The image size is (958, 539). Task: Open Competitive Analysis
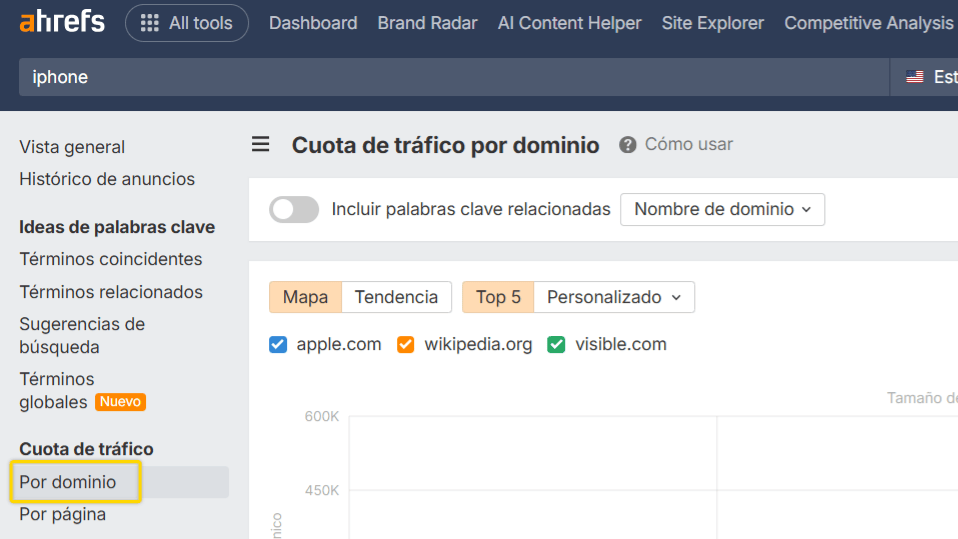pyautogui.click(x=869, y=23)
